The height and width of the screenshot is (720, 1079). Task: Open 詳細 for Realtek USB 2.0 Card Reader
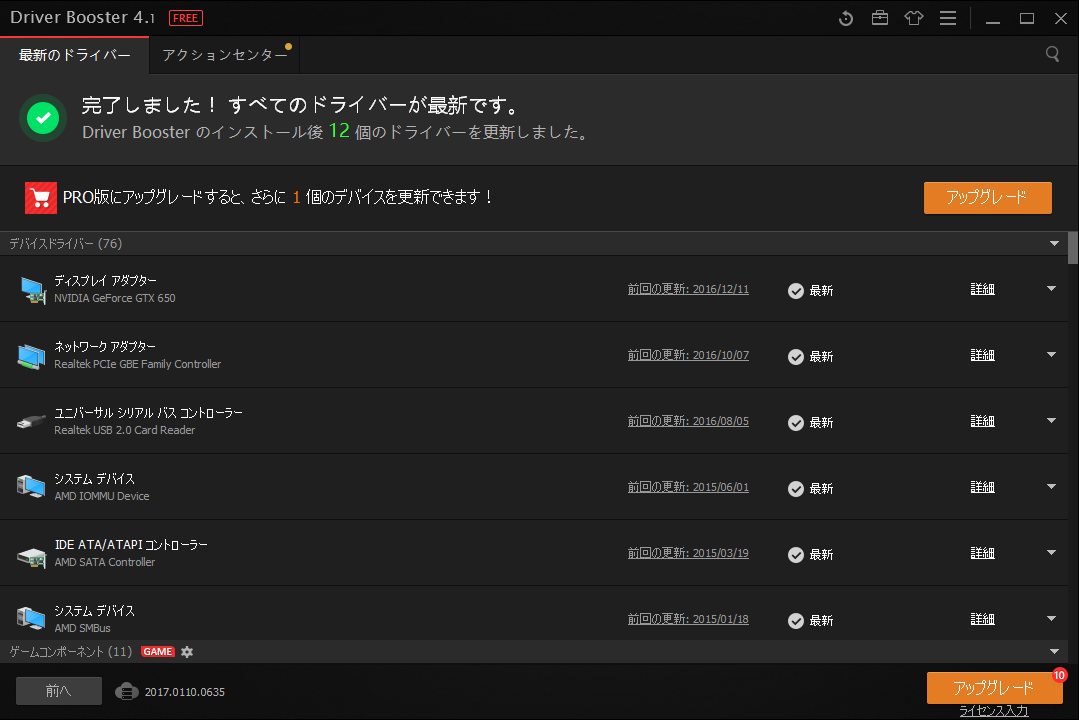(983, 421)
